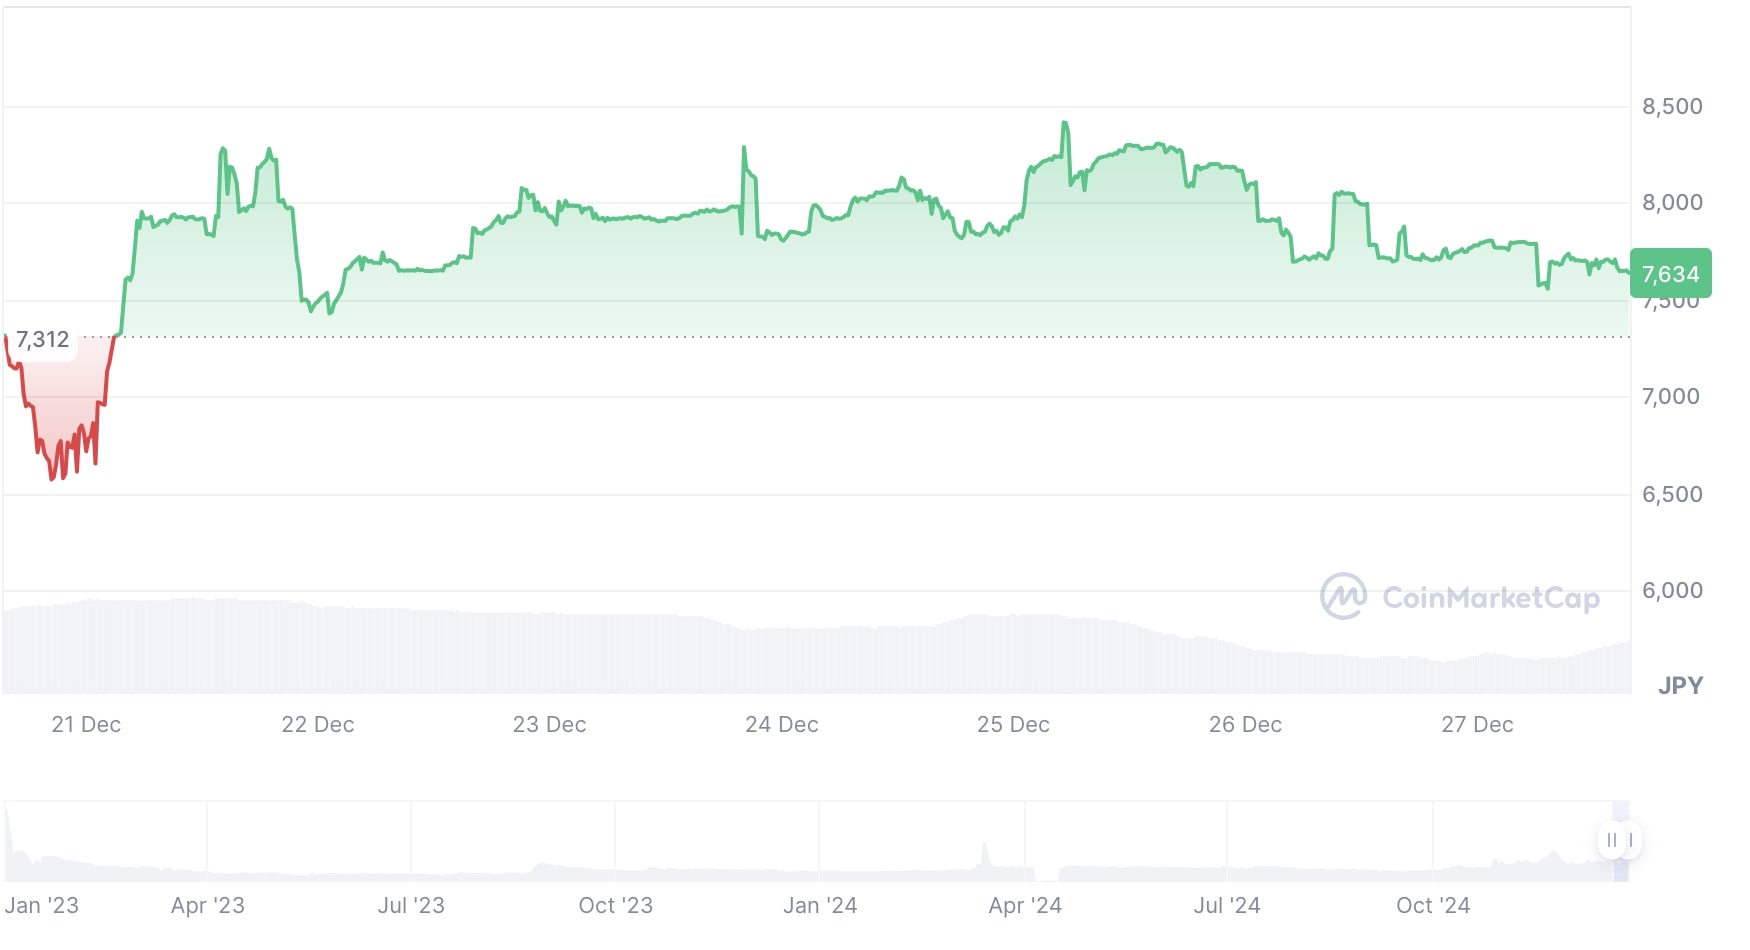Click the 24 Dec date label

(x=782, y=724)
